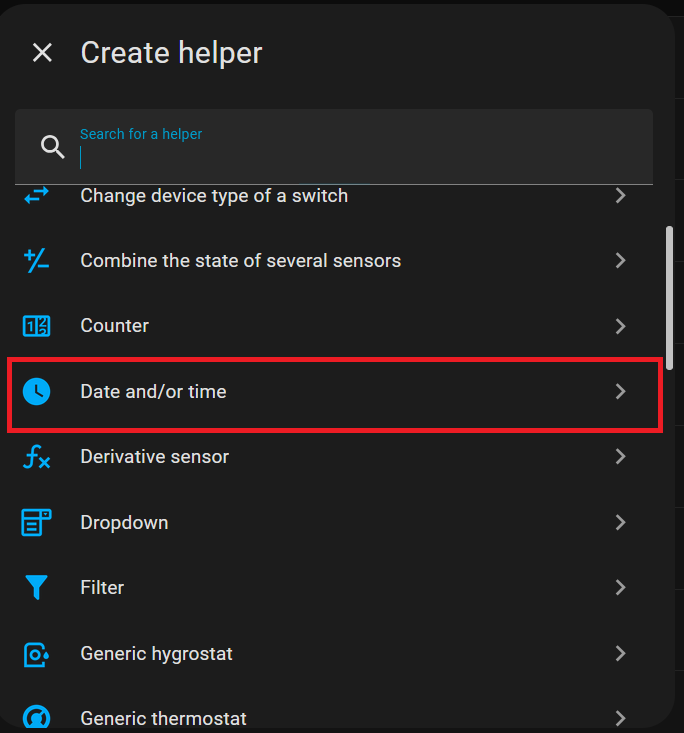This screenshot has width=684, height=733.
Task: Open chevron beside Derivative sensor
Action: [621, 457]
